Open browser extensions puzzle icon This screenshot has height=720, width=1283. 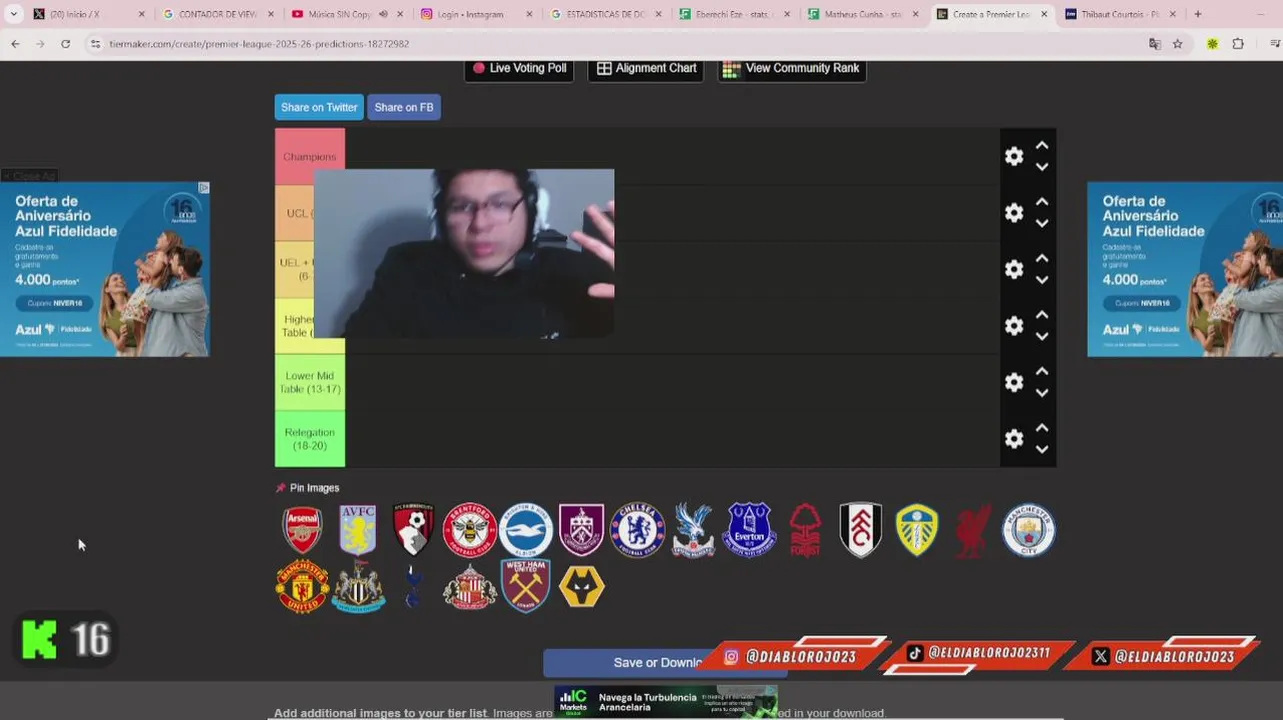(1238, 44)
